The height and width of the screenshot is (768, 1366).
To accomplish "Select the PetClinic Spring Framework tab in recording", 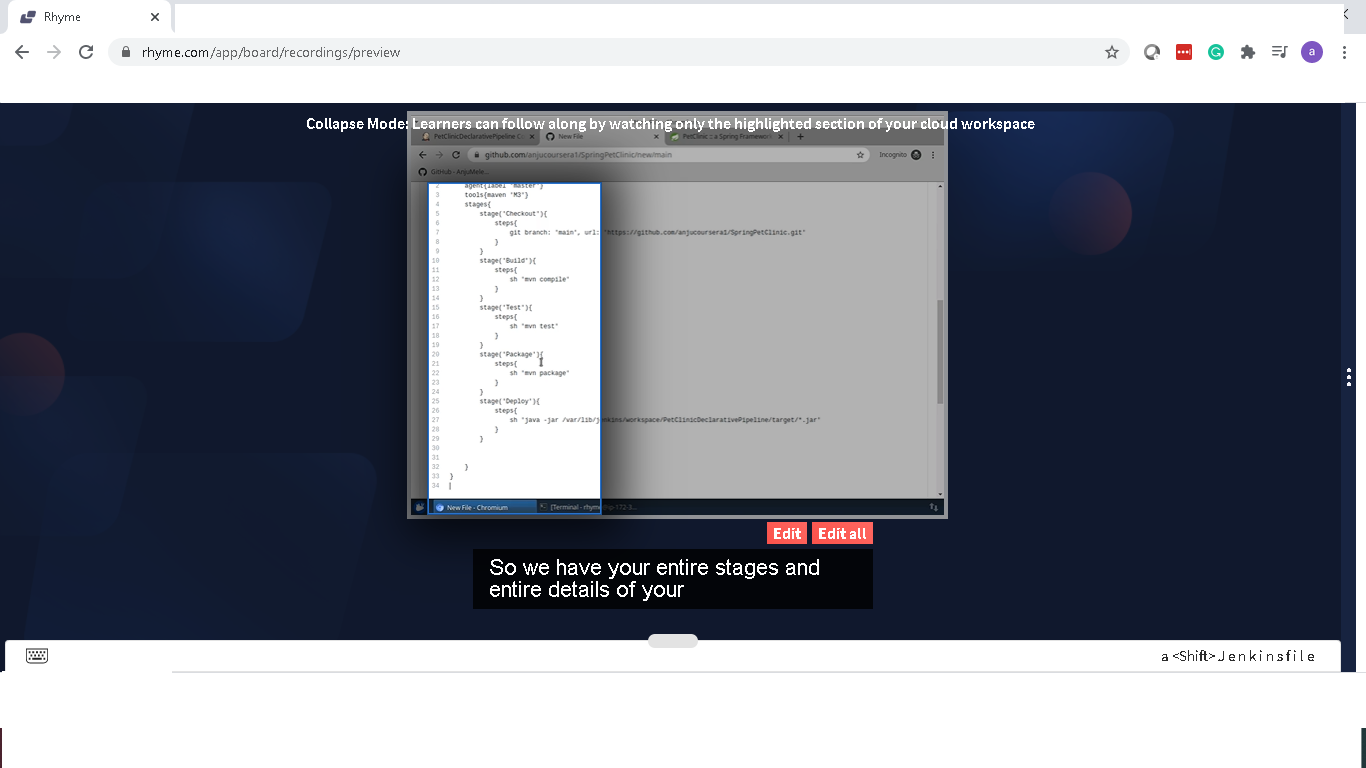I will (725, 136).
